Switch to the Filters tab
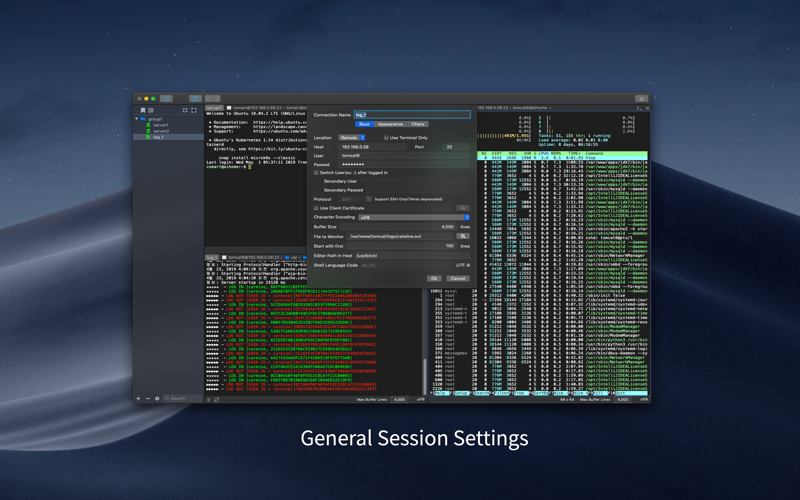800x500 pixels. point(418,124)
